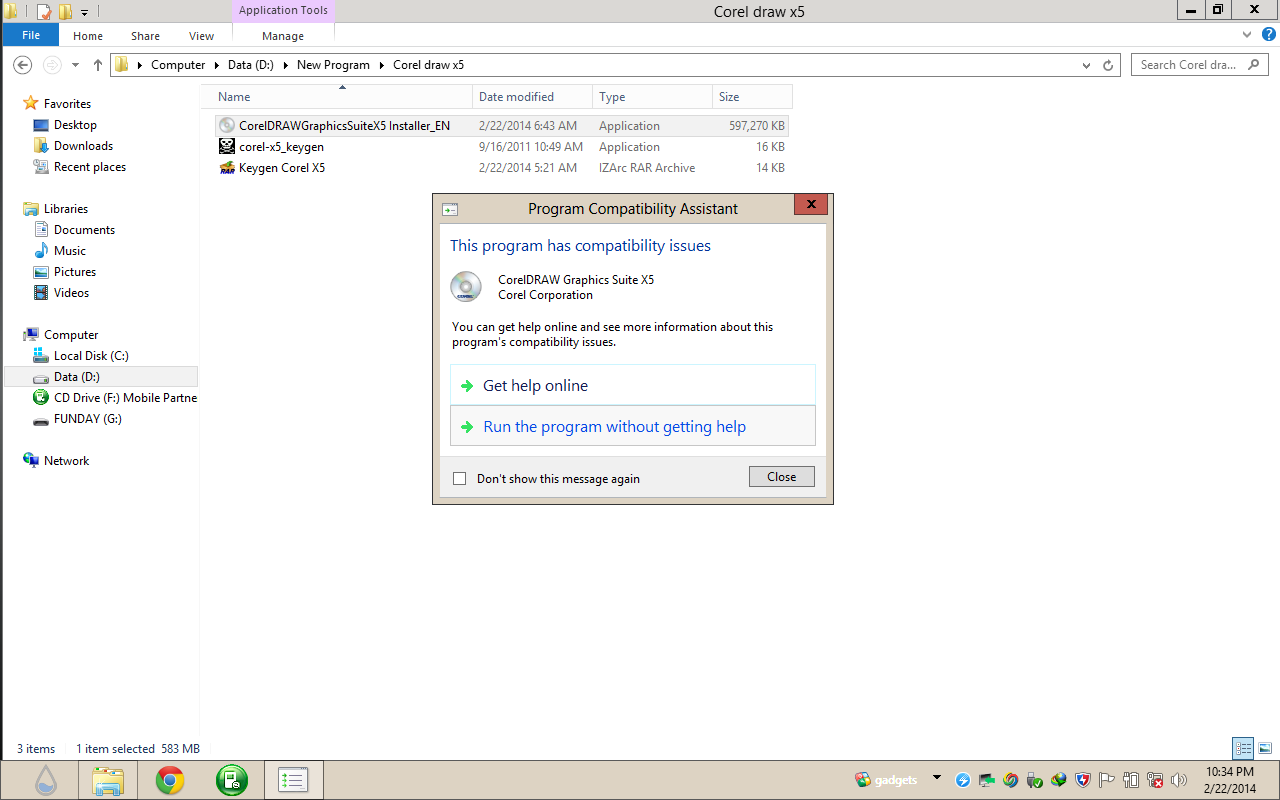This screenshot has height=800, width=1280.
Task: Expand the arrow after Data (D:) in address bar
Action: 284,65
